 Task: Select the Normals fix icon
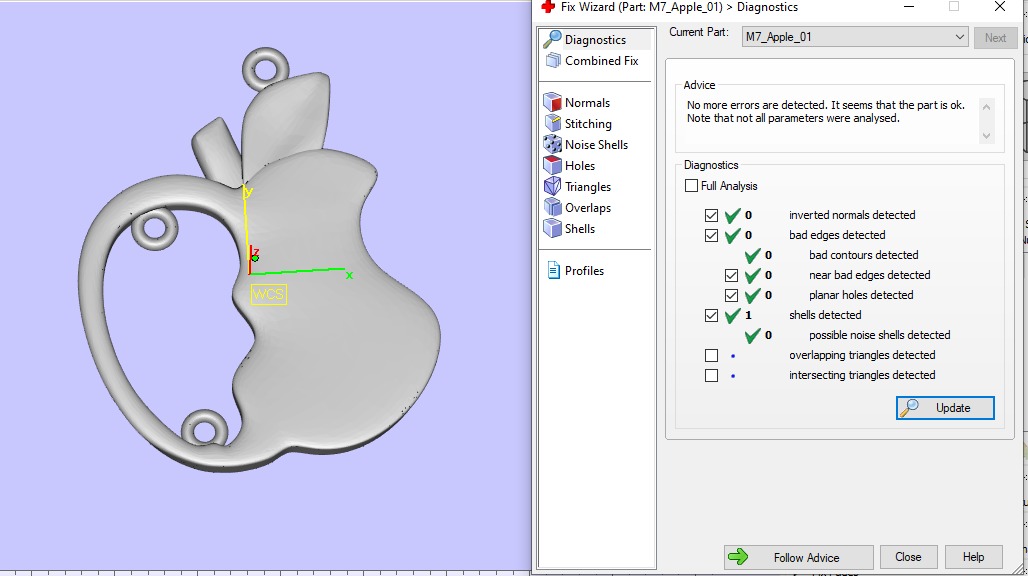pyautogui.click(x=553, y=102)
